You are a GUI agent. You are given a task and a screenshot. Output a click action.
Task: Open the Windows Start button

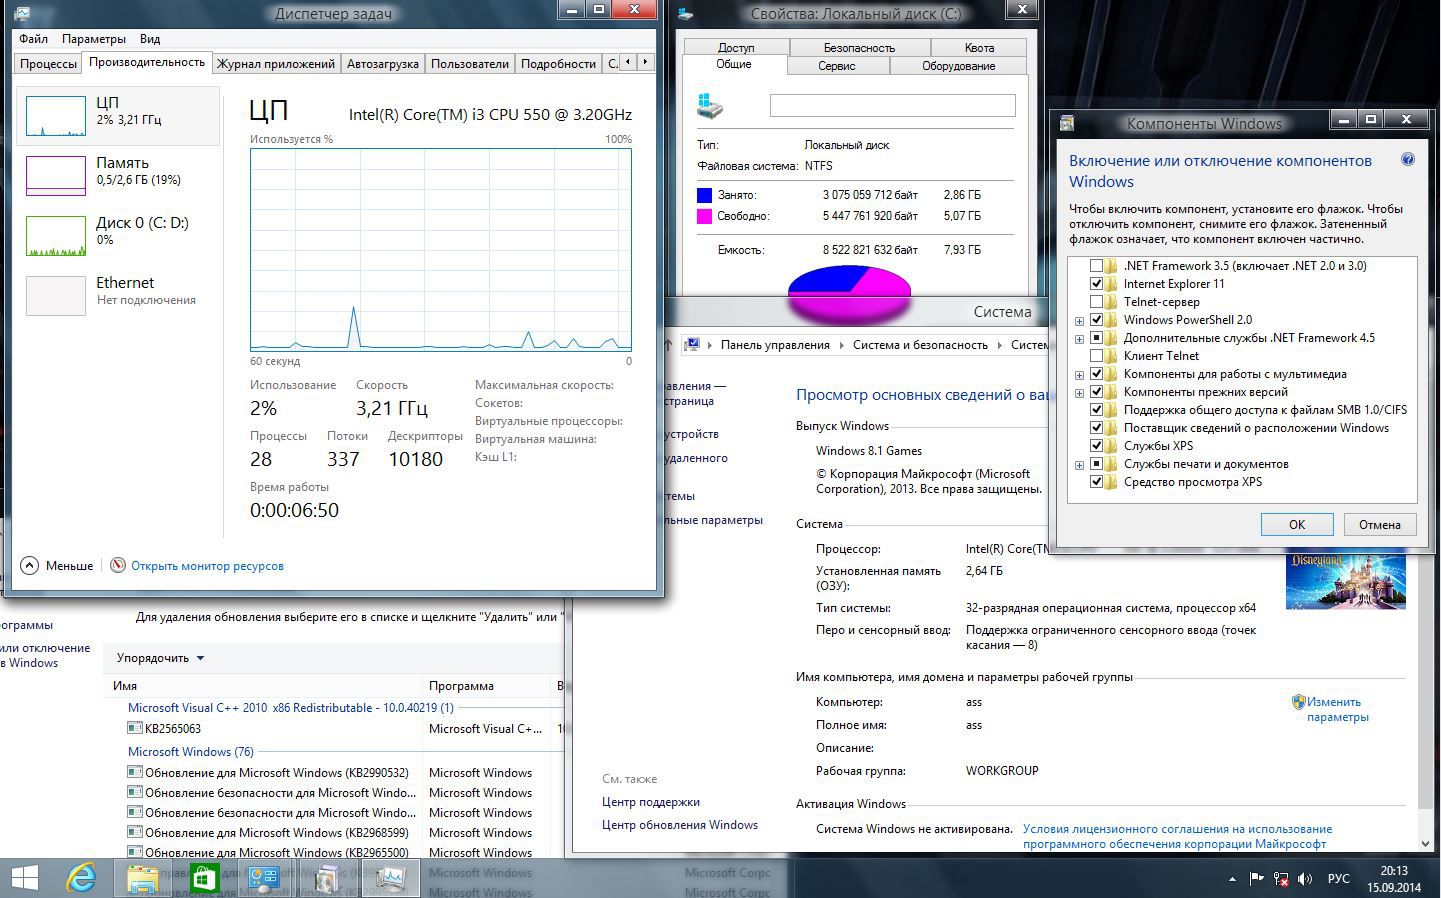[24, 878]
